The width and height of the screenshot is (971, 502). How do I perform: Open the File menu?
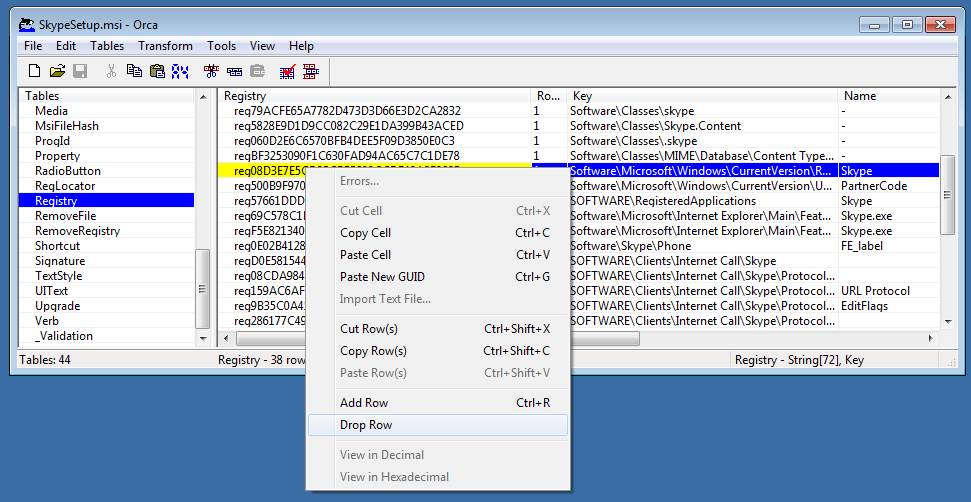(33, 46)
